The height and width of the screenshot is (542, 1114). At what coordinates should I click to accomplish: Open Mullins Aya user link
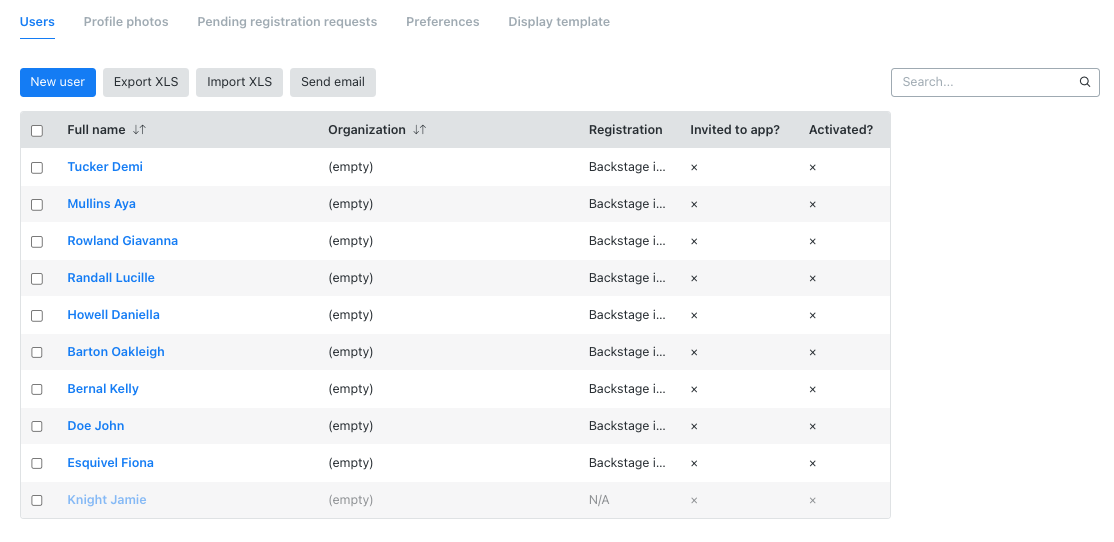tap(102, 204)
